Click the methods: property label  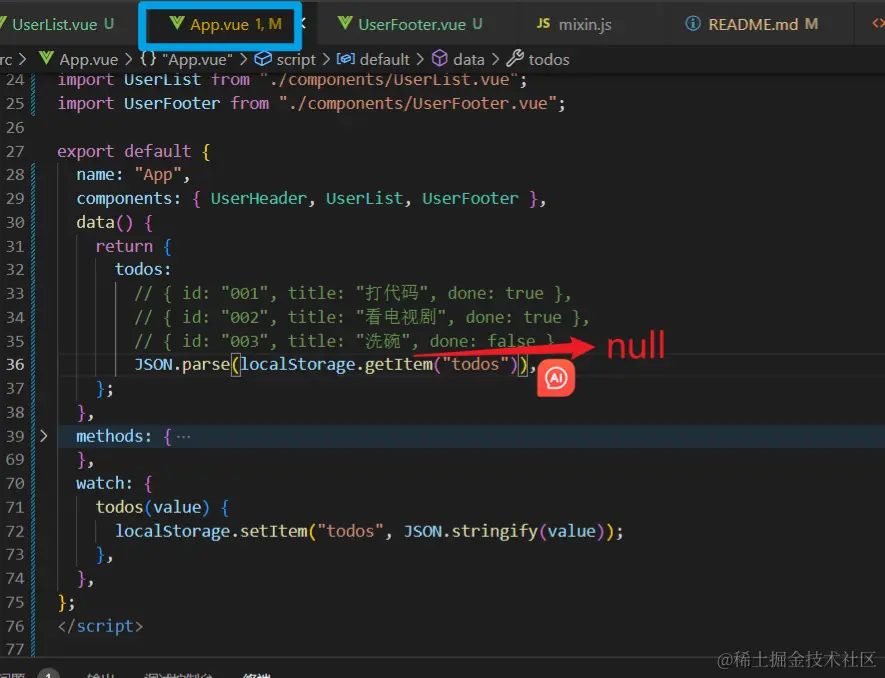(114, 436)
